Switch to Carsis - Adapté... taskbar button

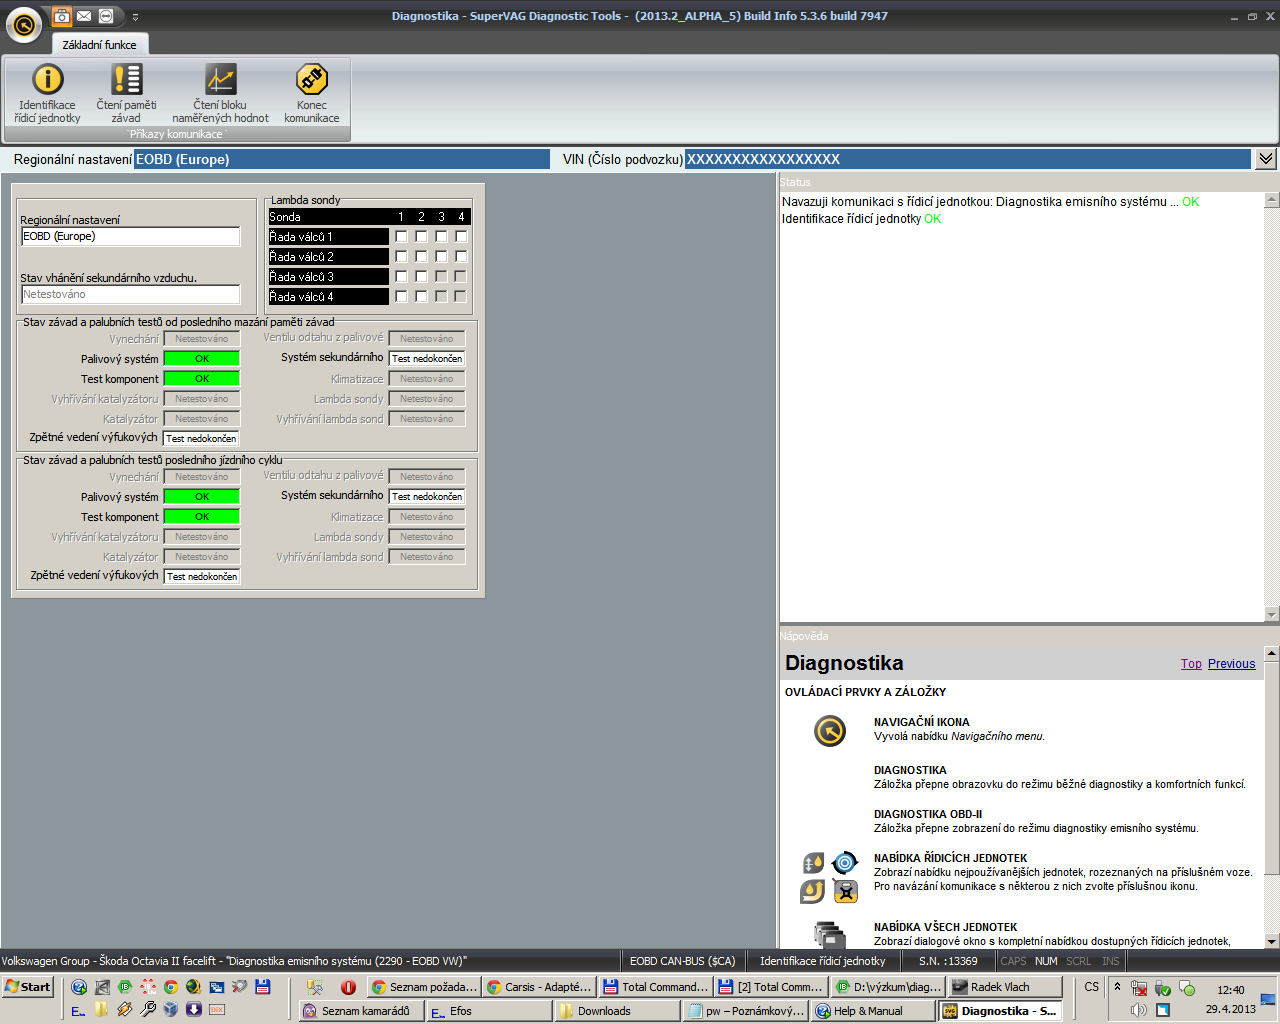[x=539, y=987]
